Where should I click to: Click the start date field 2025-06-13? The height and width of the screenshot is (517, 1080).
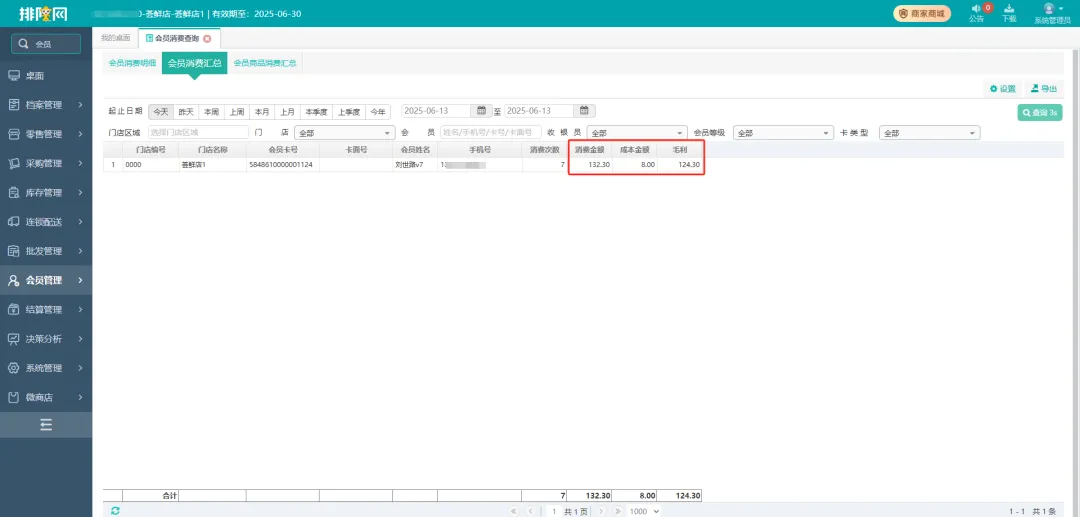coord(437,111)
